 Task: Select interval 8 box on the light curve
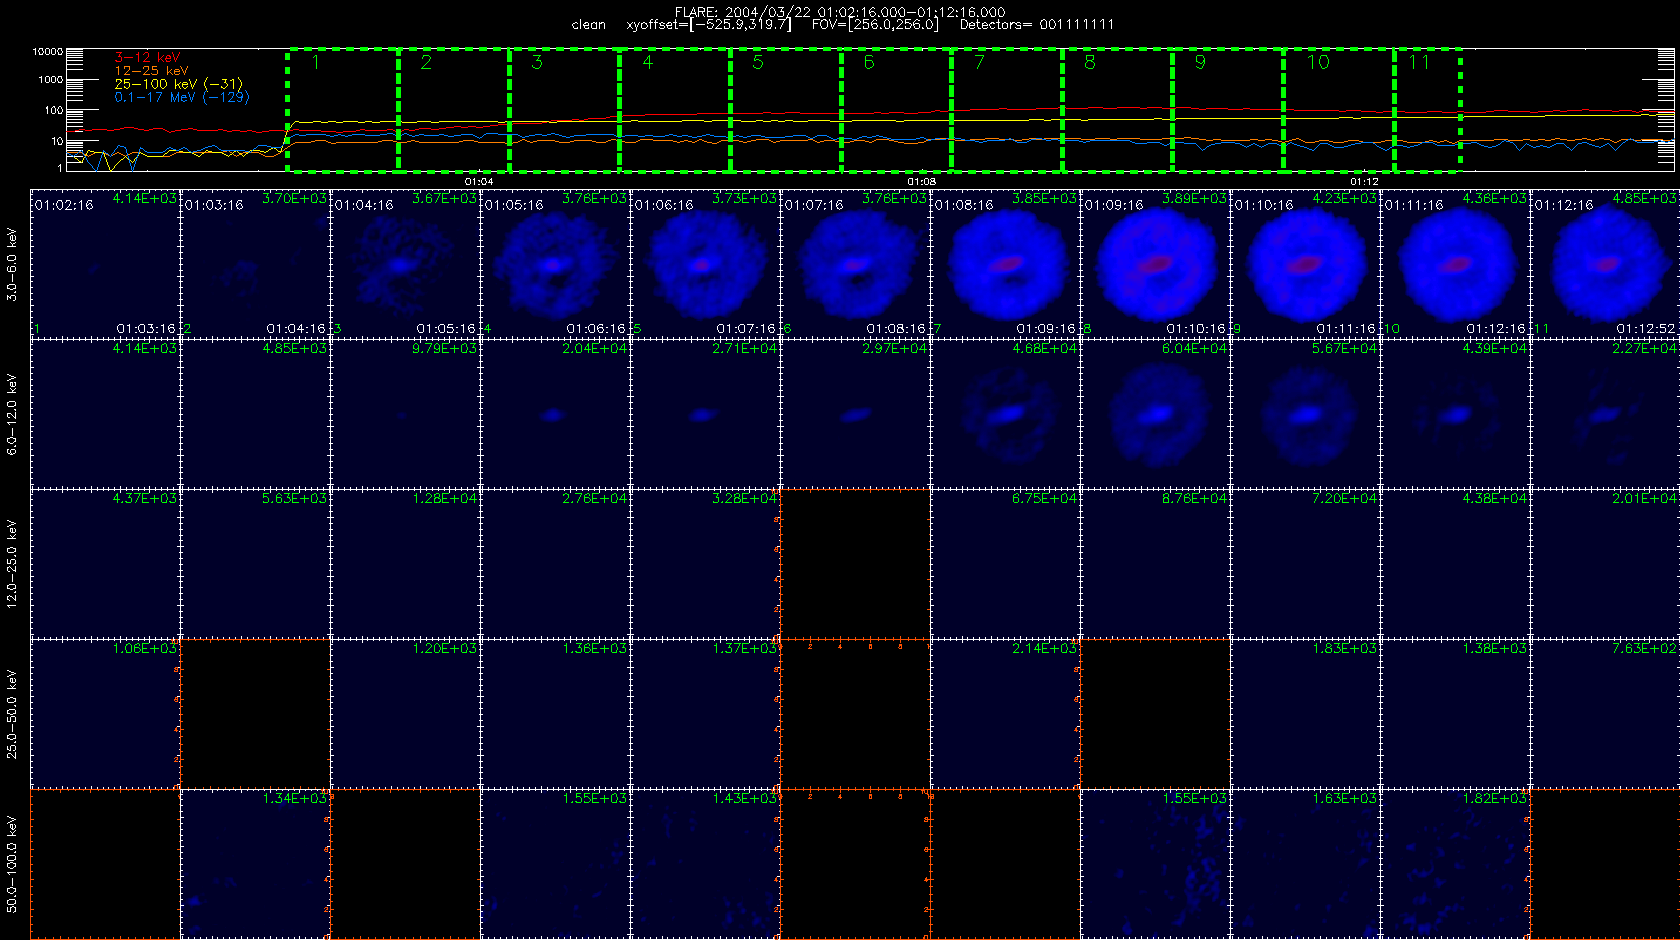(x=1117, y=109)
